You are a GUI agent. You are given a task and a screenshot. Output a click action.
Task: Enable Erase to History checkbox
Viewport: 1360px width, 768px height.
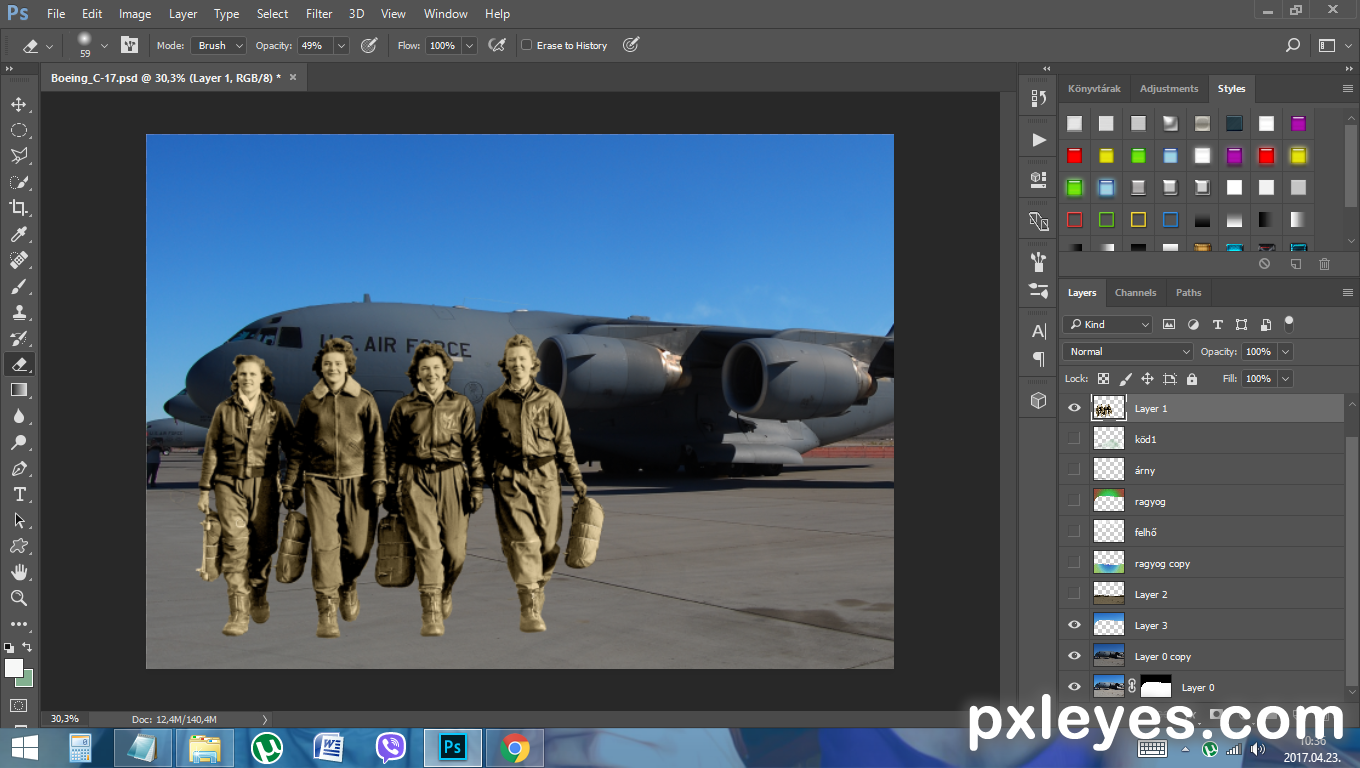[x=527, y=45]
